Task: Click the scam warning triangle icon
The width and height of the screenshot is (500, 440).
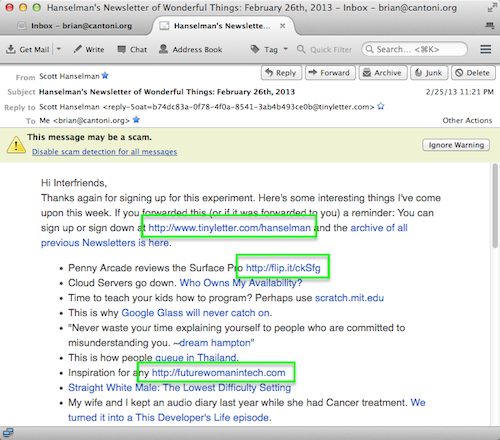Action: (x=16, y=145)
